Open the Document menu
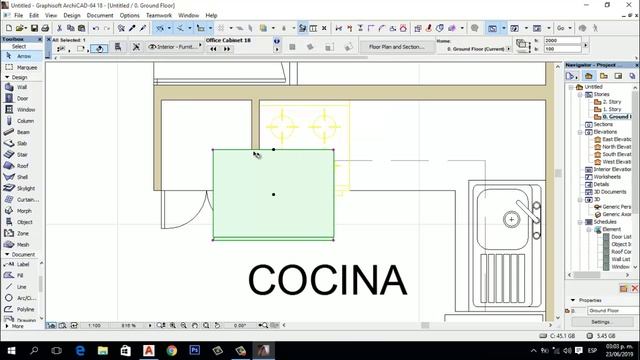The width and height of the screenshot is (640, 360). pos(100,15)
